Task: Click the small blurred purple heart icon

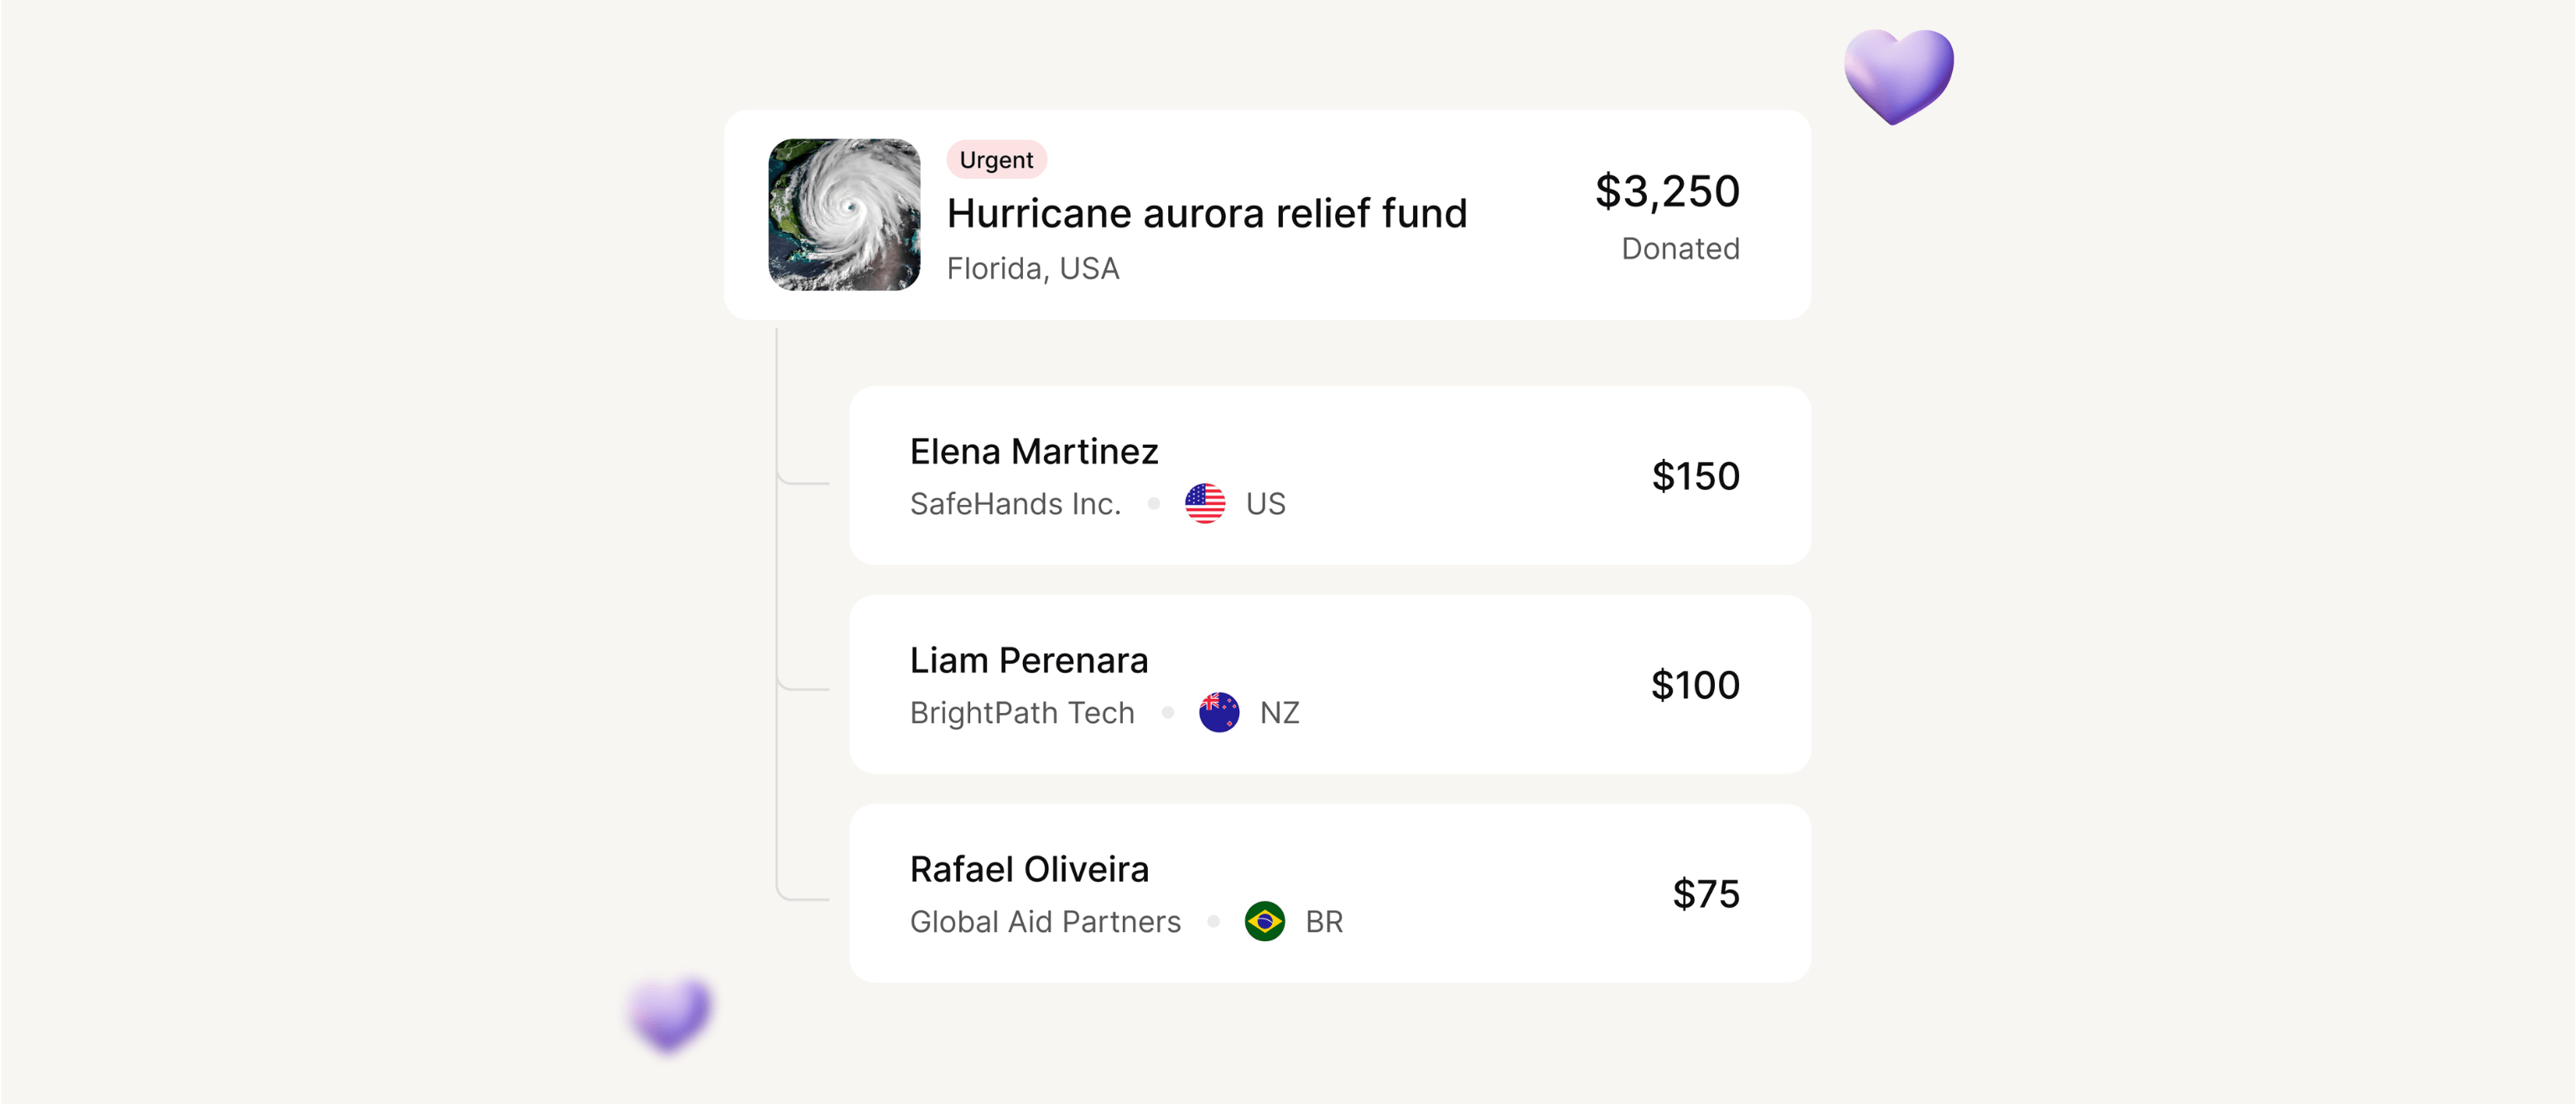Action: 670,1013
